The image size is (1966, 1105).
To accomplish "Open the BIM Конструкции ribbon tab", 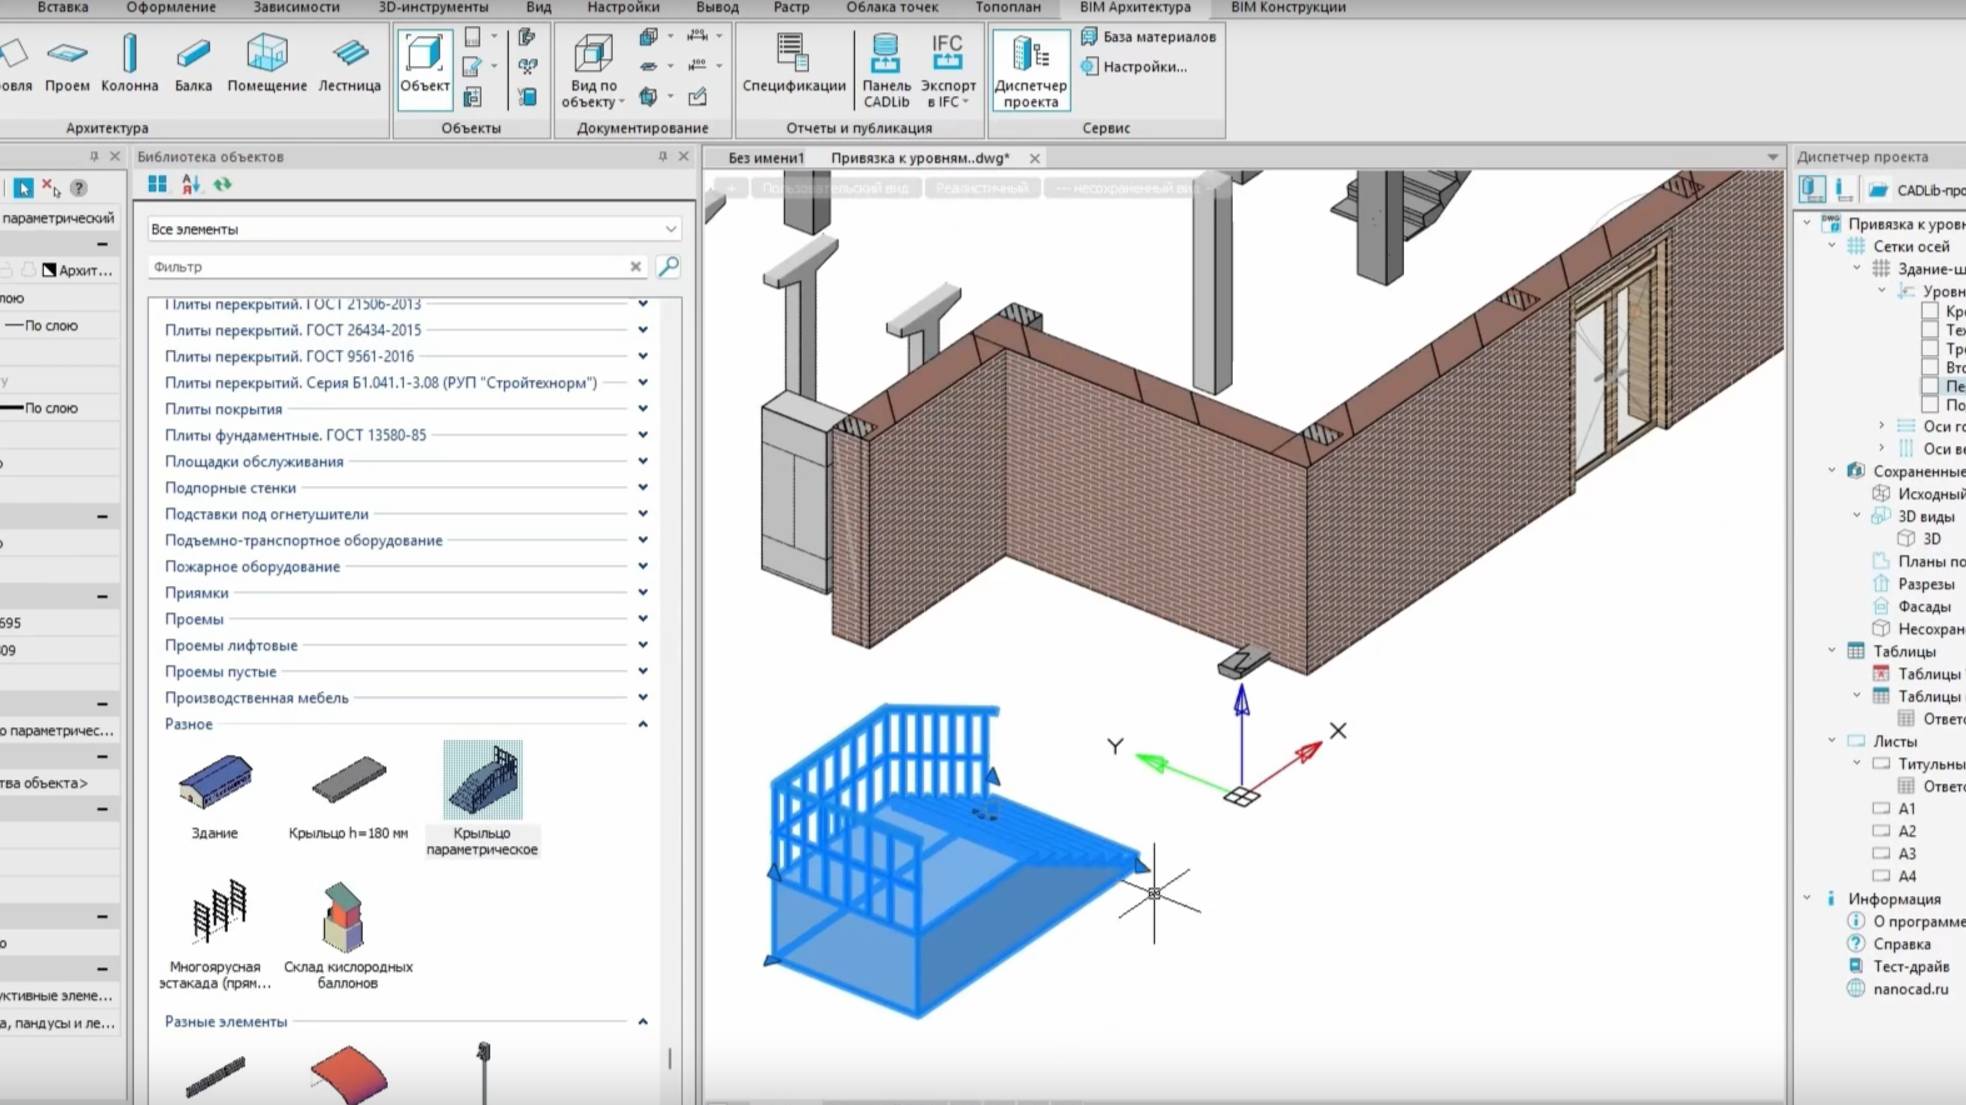I will [x=1288, y=7].
